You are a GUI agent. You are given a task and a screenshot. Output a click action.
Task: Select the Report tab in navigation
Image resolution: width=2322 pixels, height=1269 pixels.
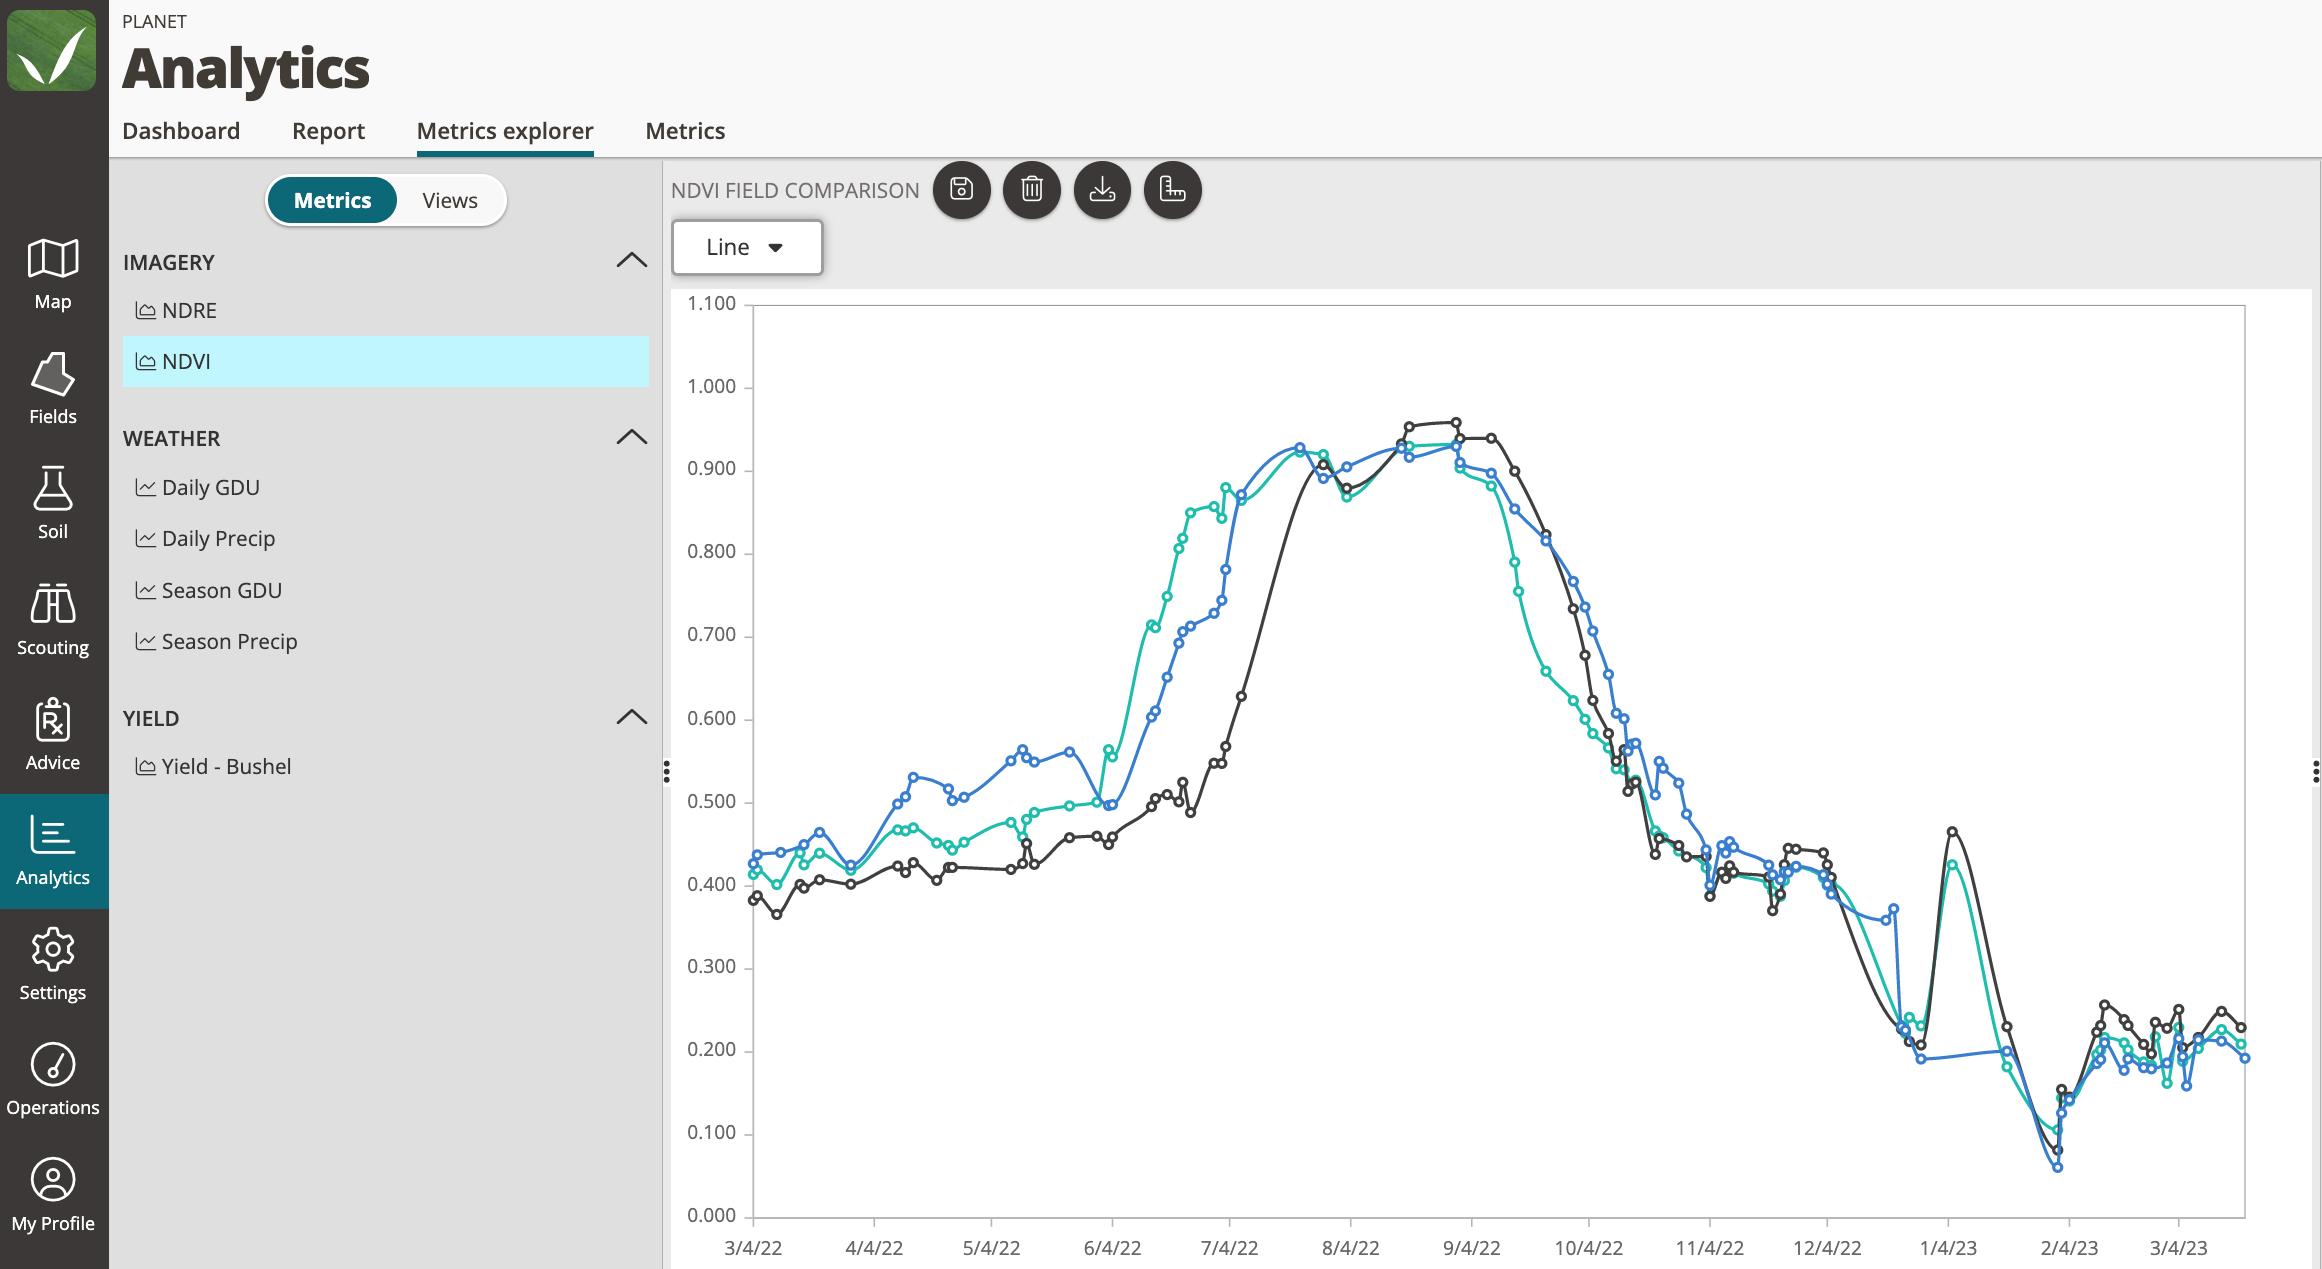[x=327, y=130]
